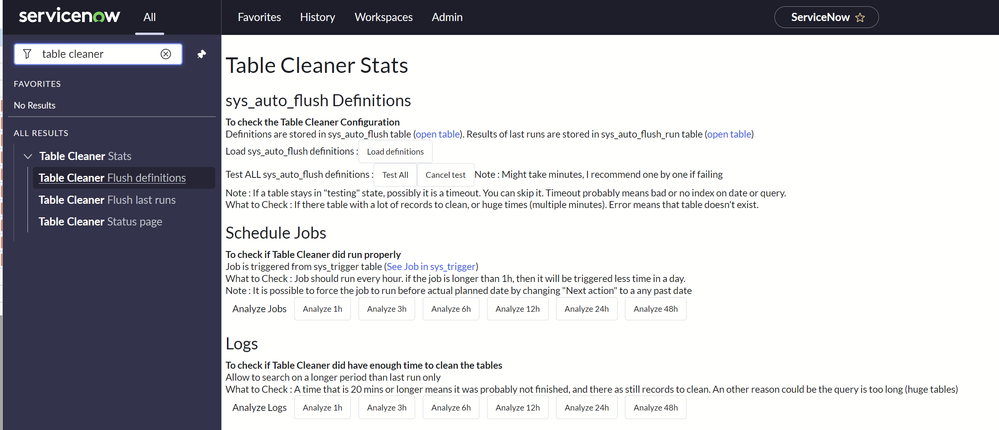Open the Admin menu
The height and width of the screenshot is (430, 999).
click(x=447, y=17)
